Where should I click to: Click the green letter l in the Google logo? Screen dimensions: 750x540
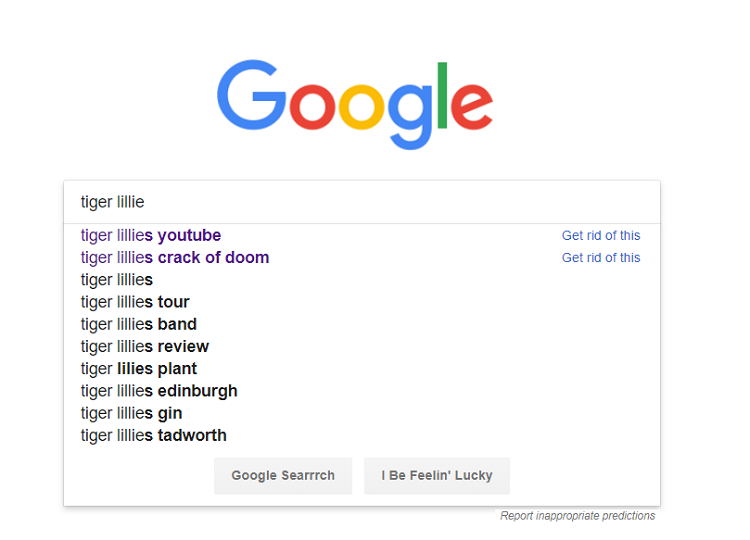click(441, 95)
